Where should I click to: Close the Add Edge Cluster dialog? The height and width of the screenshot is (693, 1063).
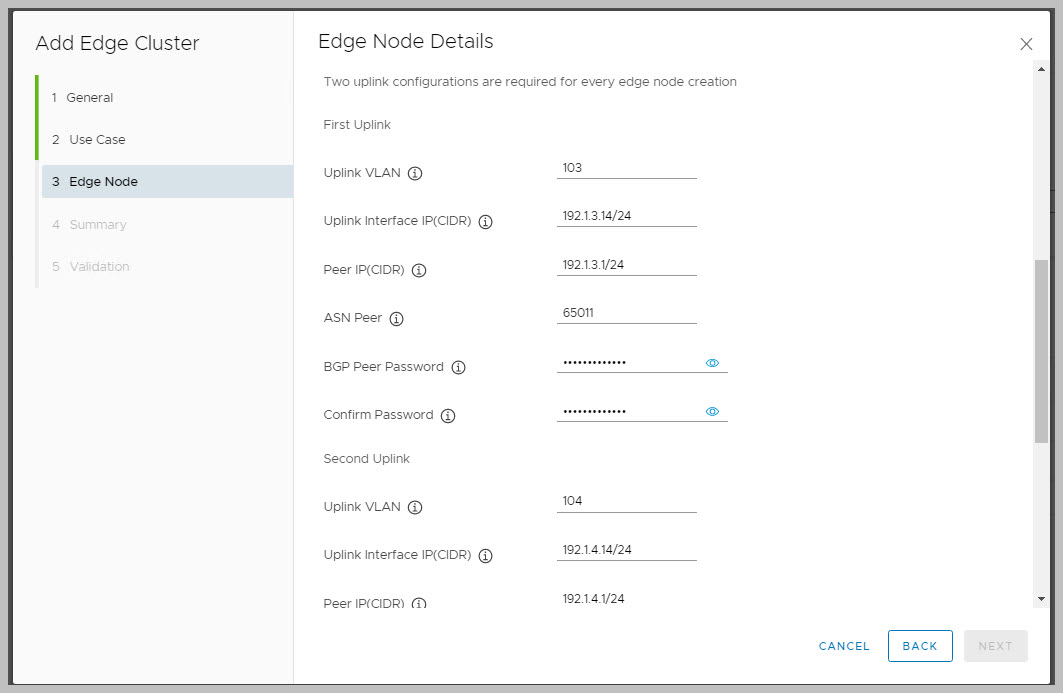[1026, 44]
